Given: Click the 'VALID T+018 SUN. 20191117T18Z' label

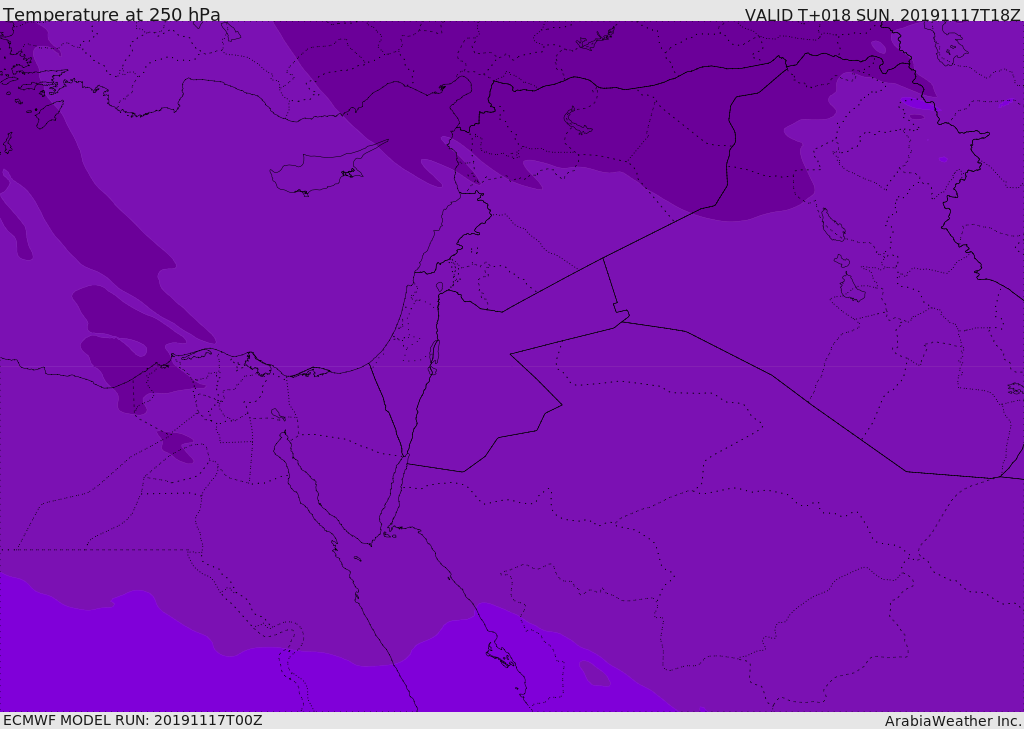Looking at the screenshot, I should coord(882,15).
